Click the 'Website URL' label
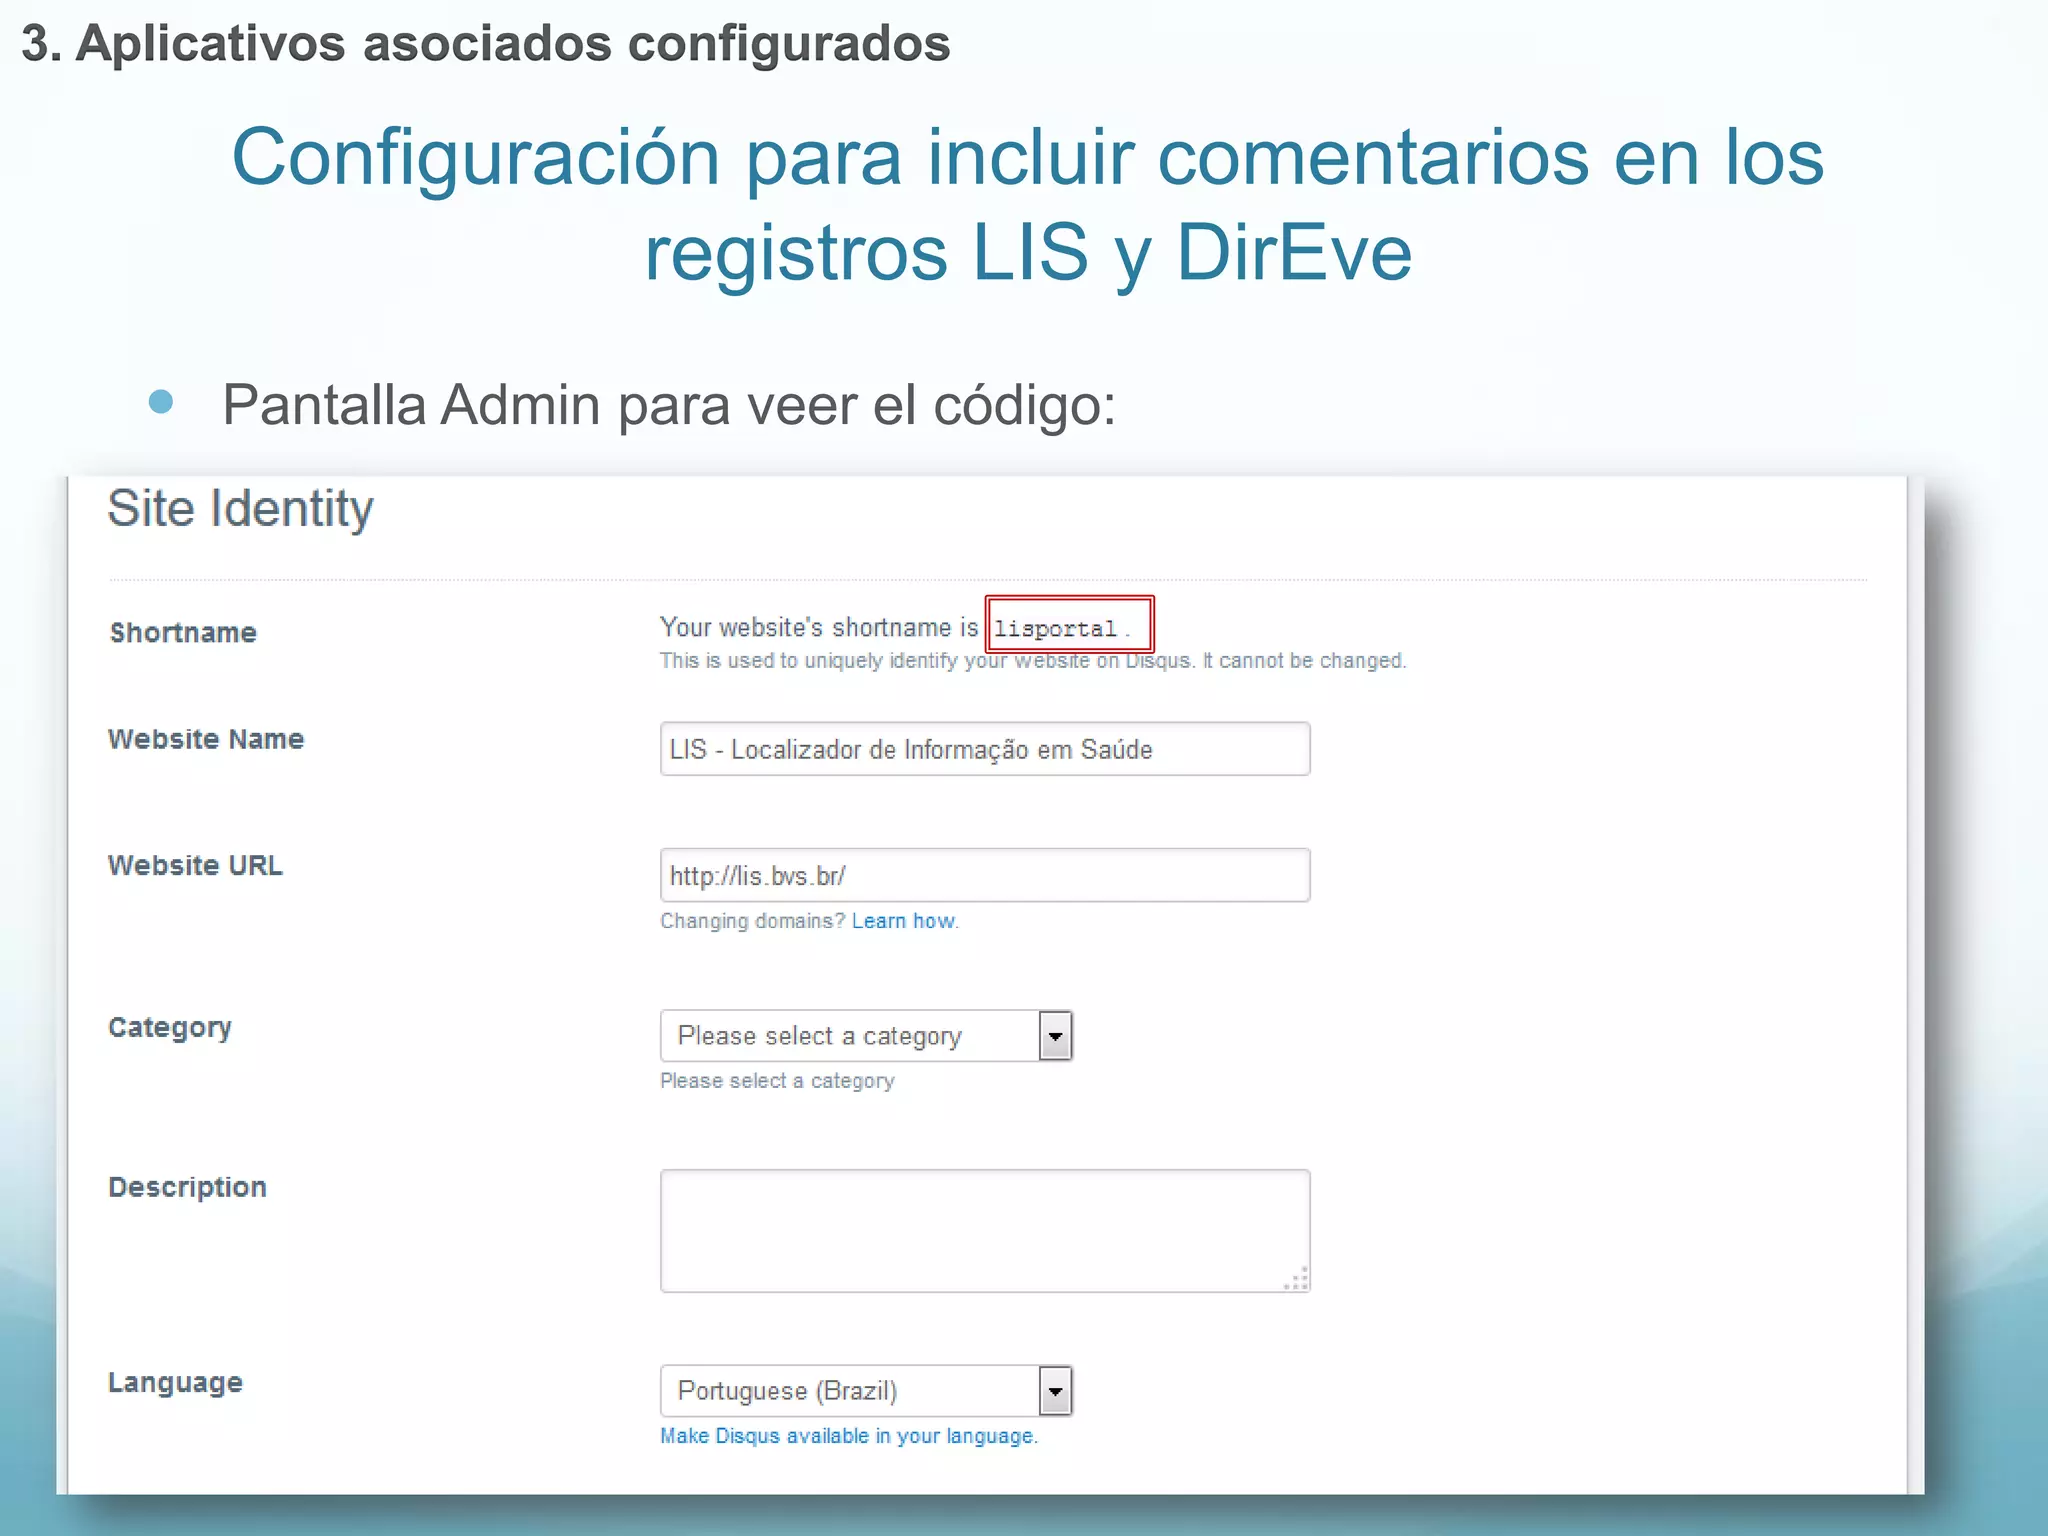The height and width of the screenshot is (1536, 2048). 195,865
